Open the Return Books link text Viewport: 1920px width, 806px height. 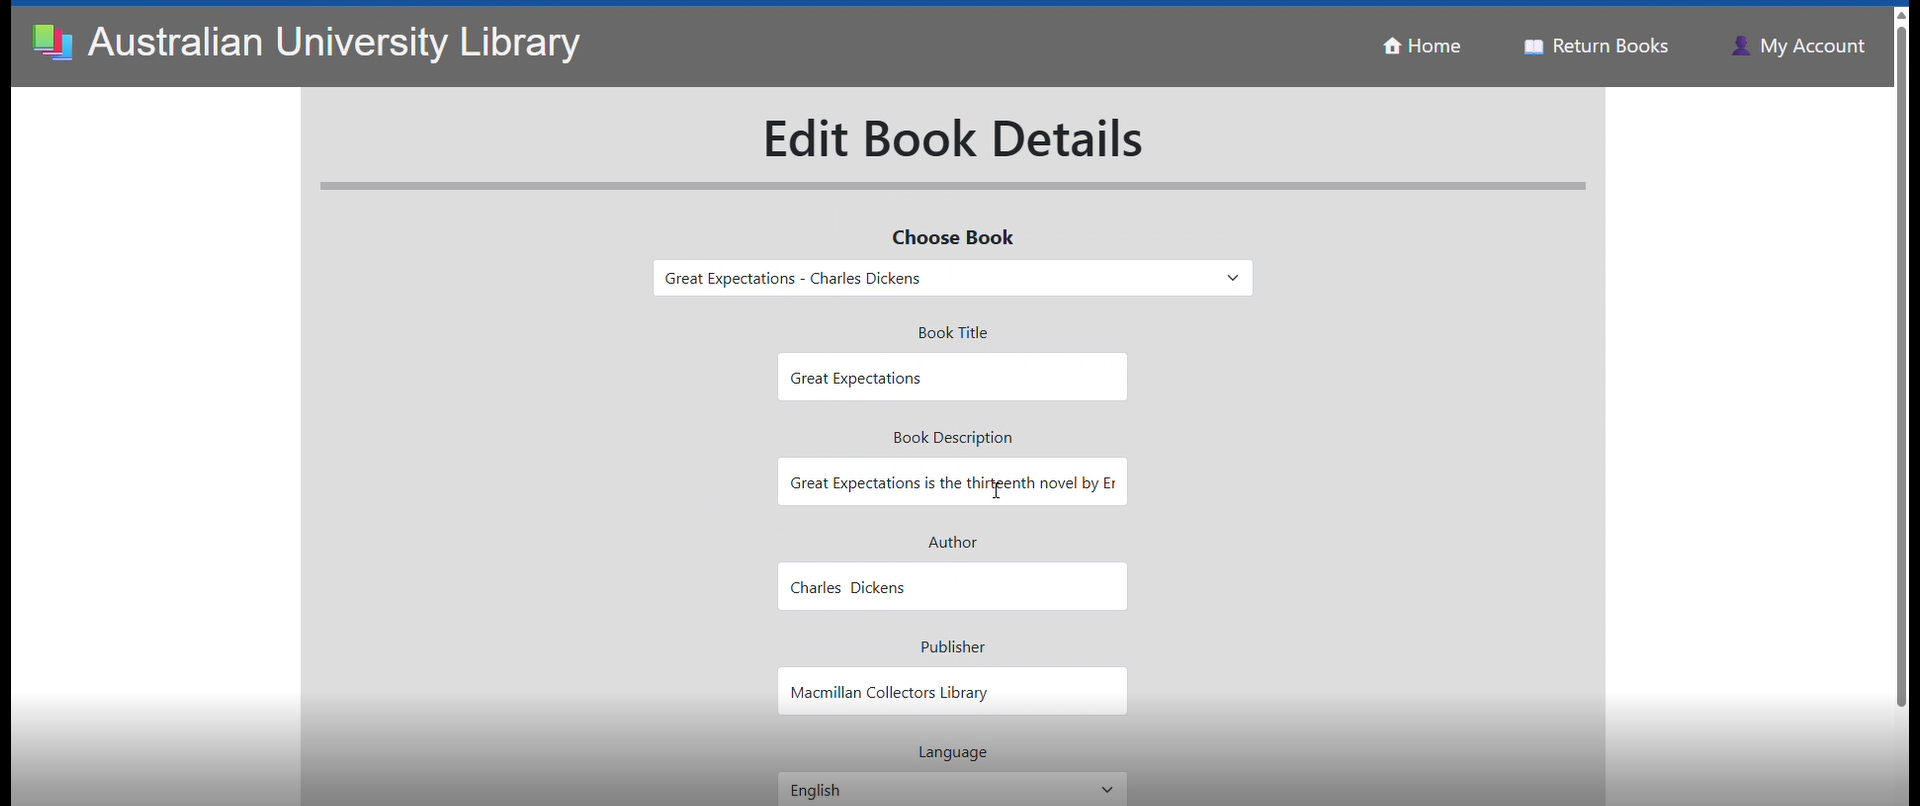coord(1610,46)
